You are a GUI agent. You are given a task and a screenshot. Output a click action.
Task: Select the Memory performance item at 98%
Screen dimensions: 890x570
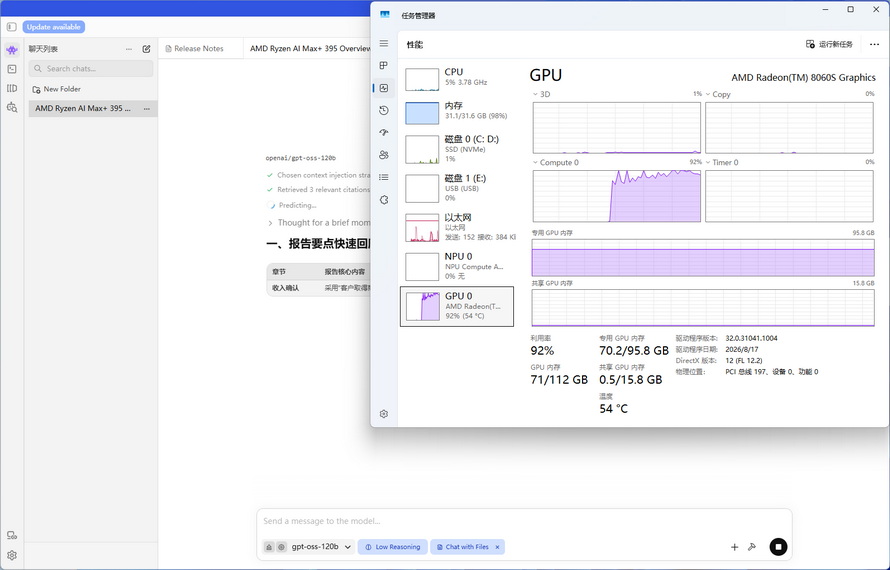coord(457,112)
